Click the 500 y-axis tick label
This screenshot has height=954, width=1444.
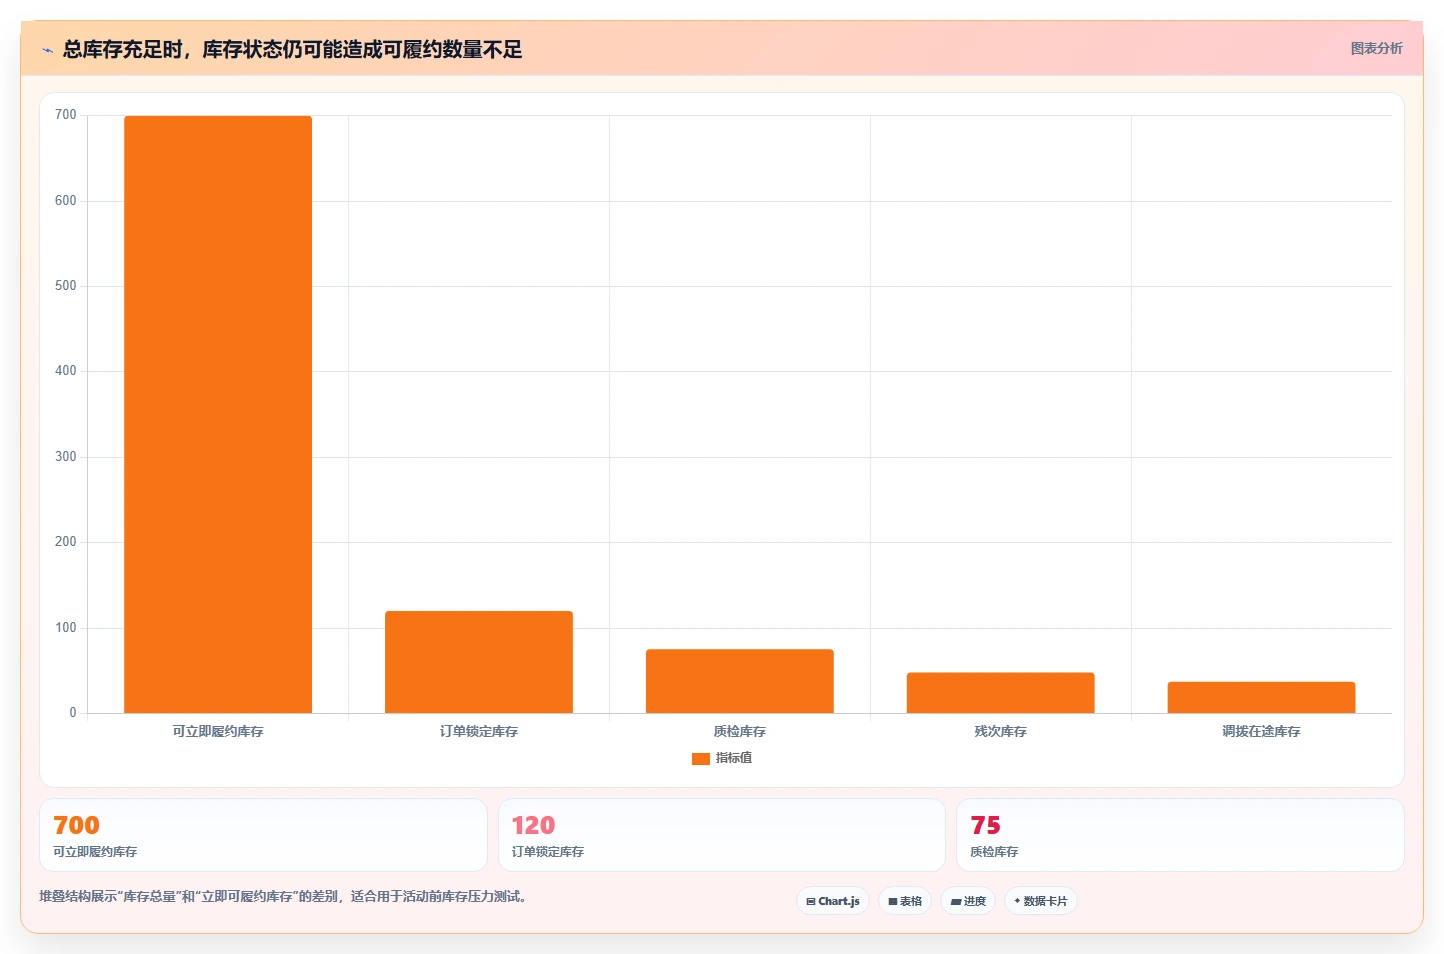point(66,286)
